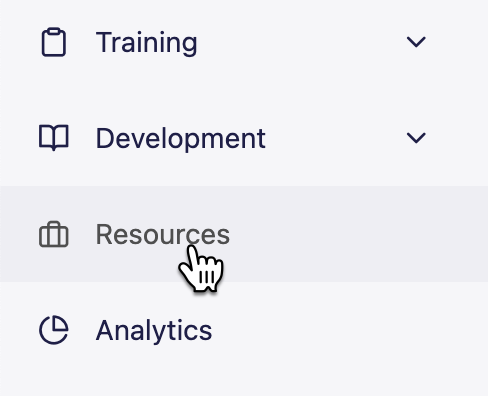Click the Resources text label
Image resolution: width=488 pixels, height=396 pixels.
coord(163,234)
